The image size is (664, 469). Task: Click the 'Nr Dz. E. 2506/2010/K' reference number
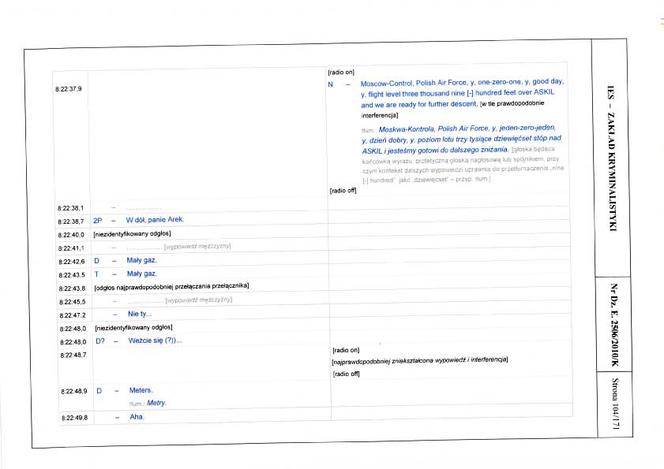[614, 325]
